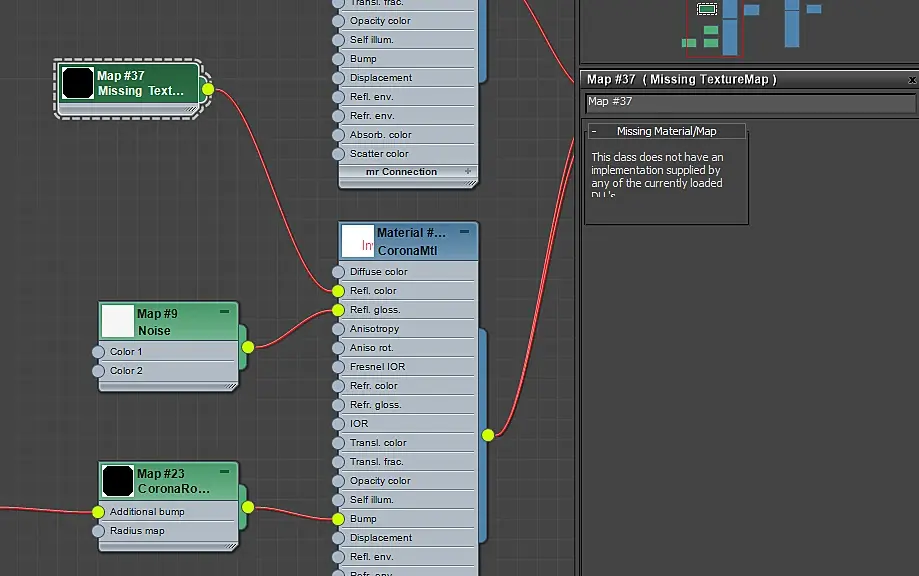Click the Map #9 Noise white preview swatch
Viewport: 919px width, 576px height.
click(118, 321)
